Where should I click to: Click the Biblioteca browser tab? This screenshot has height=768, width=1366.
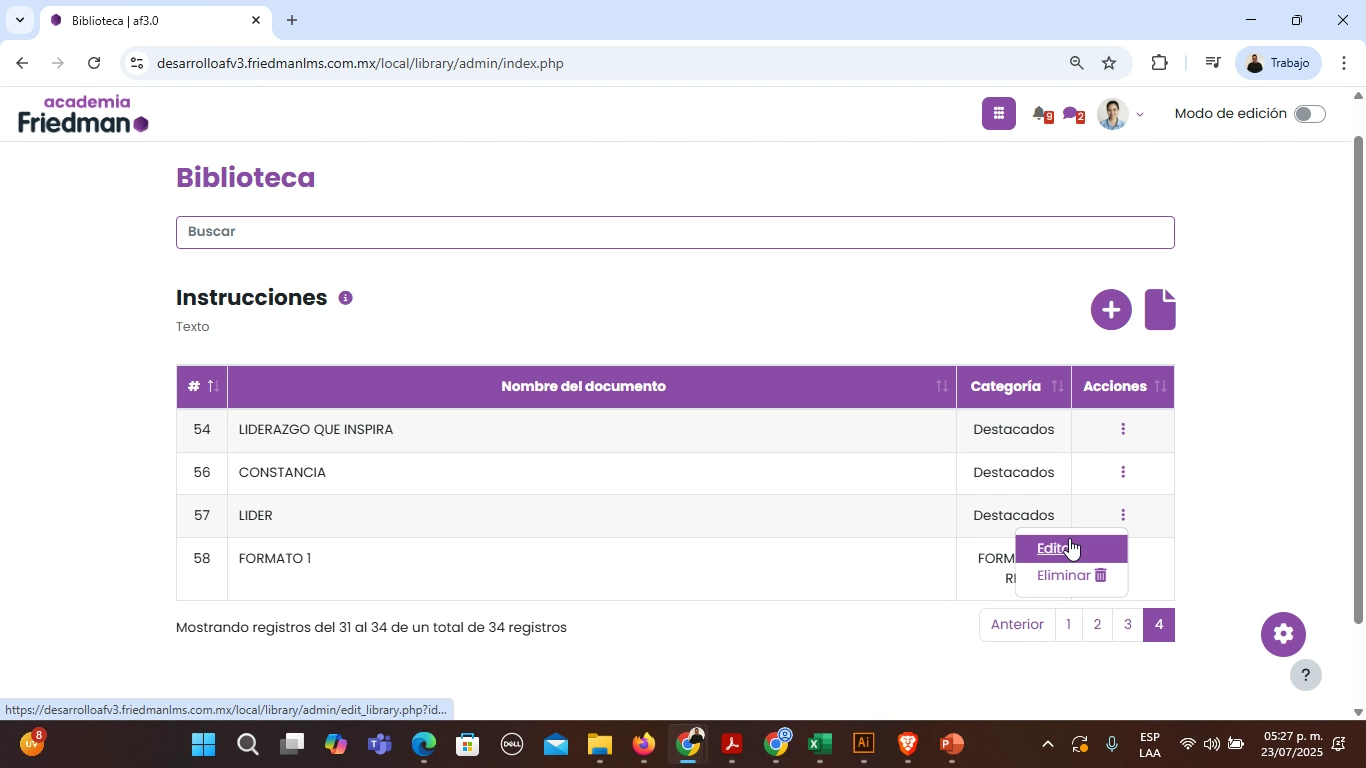click(x=155, y=20)
